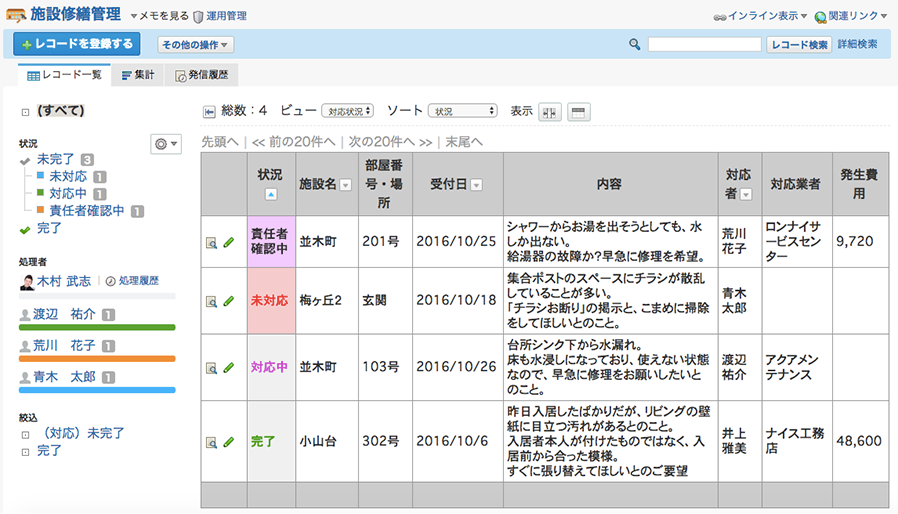The image size is (898, 514).
Task: Open the 対応者 column filter dropdown
Action: 746,195
